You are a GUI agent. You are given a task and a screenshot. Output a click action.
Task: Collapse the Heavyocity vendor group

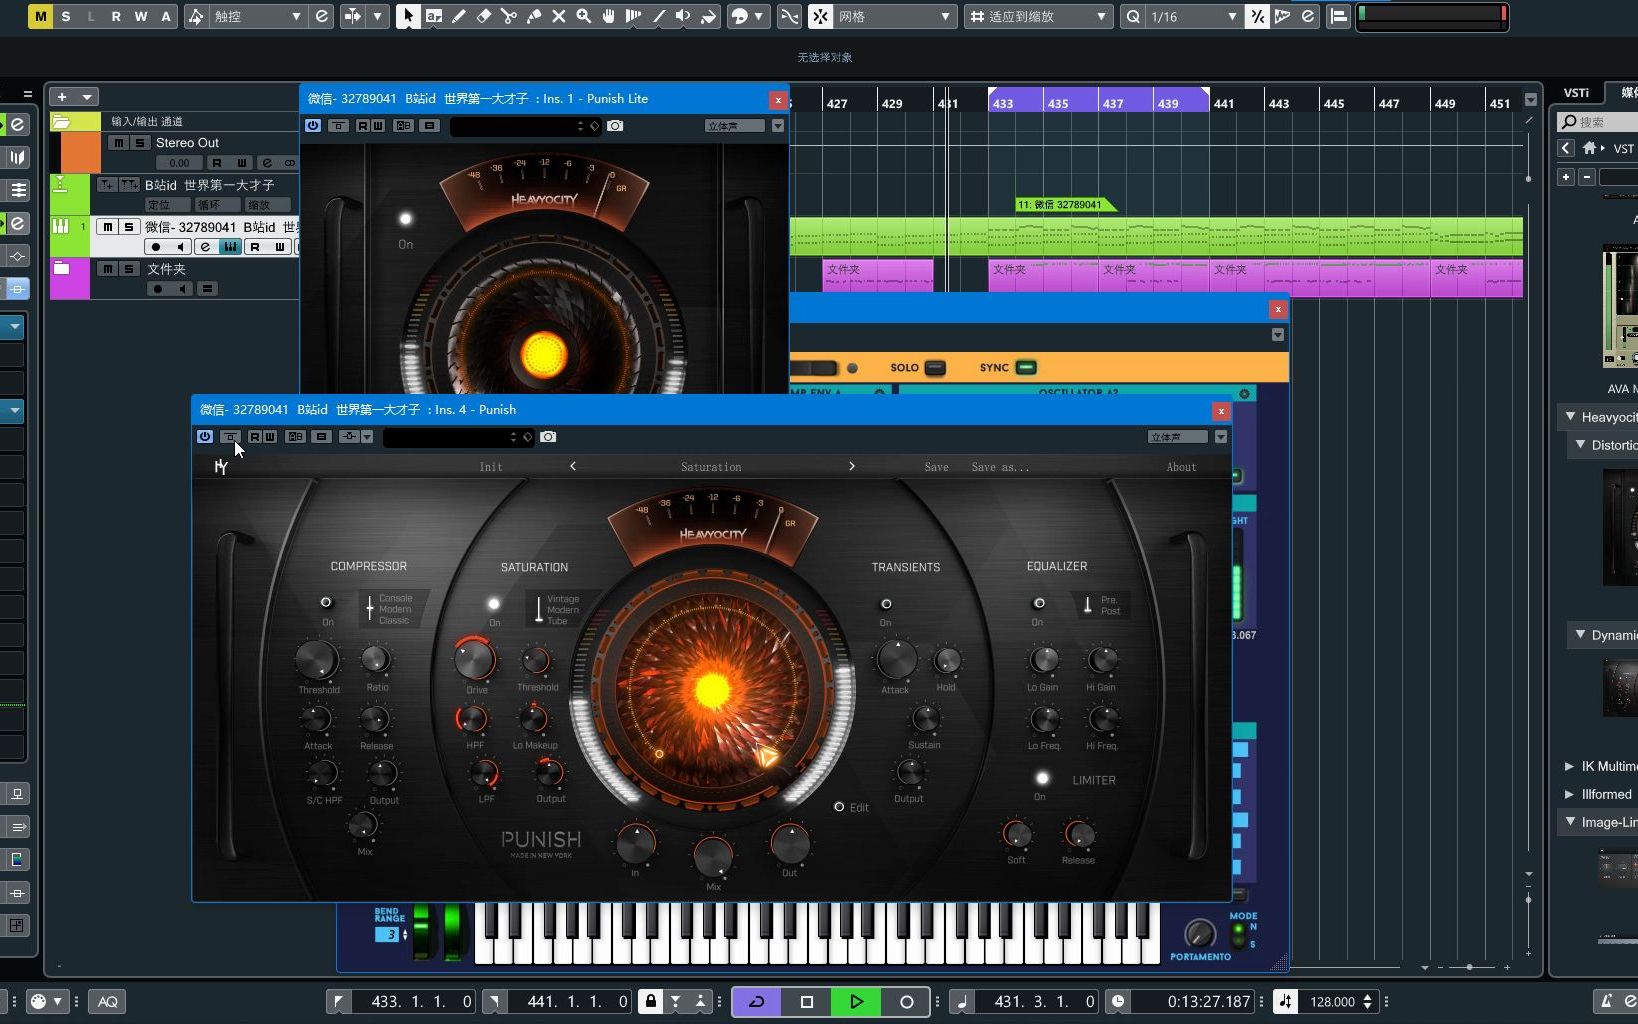coord(1570,416)
